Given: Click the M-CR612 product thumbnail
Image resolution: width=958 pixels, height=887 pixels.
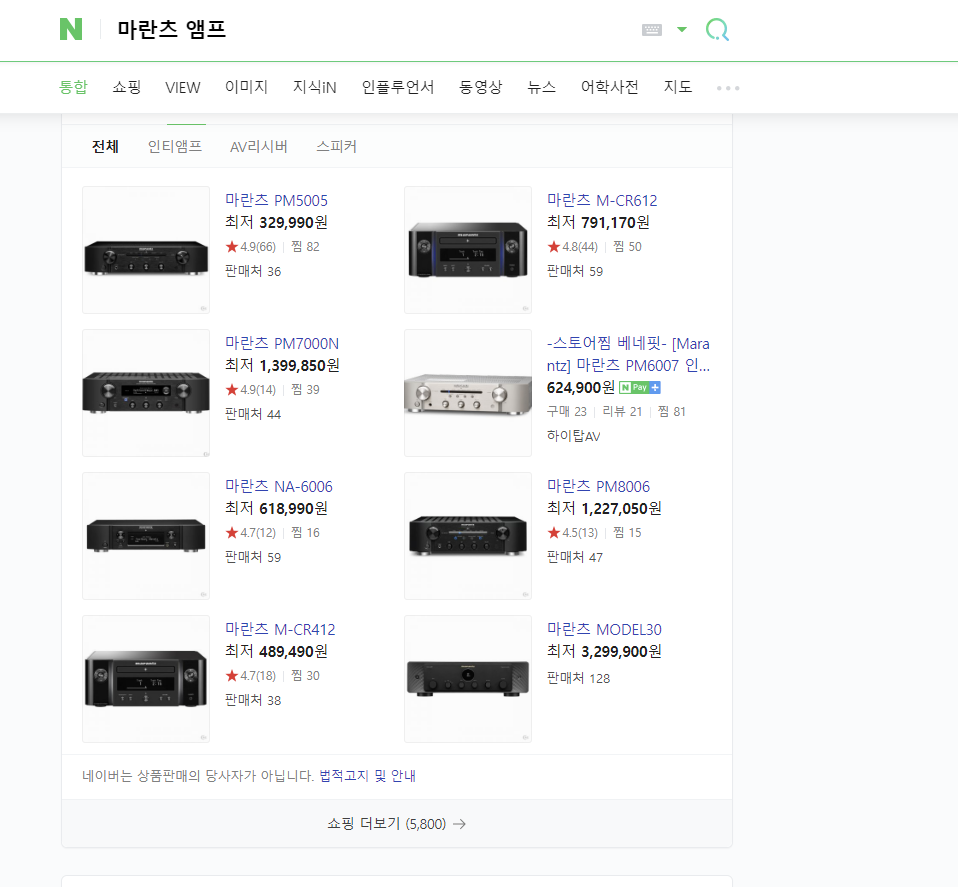Looking at the screenshot, I should click(468, 250).
